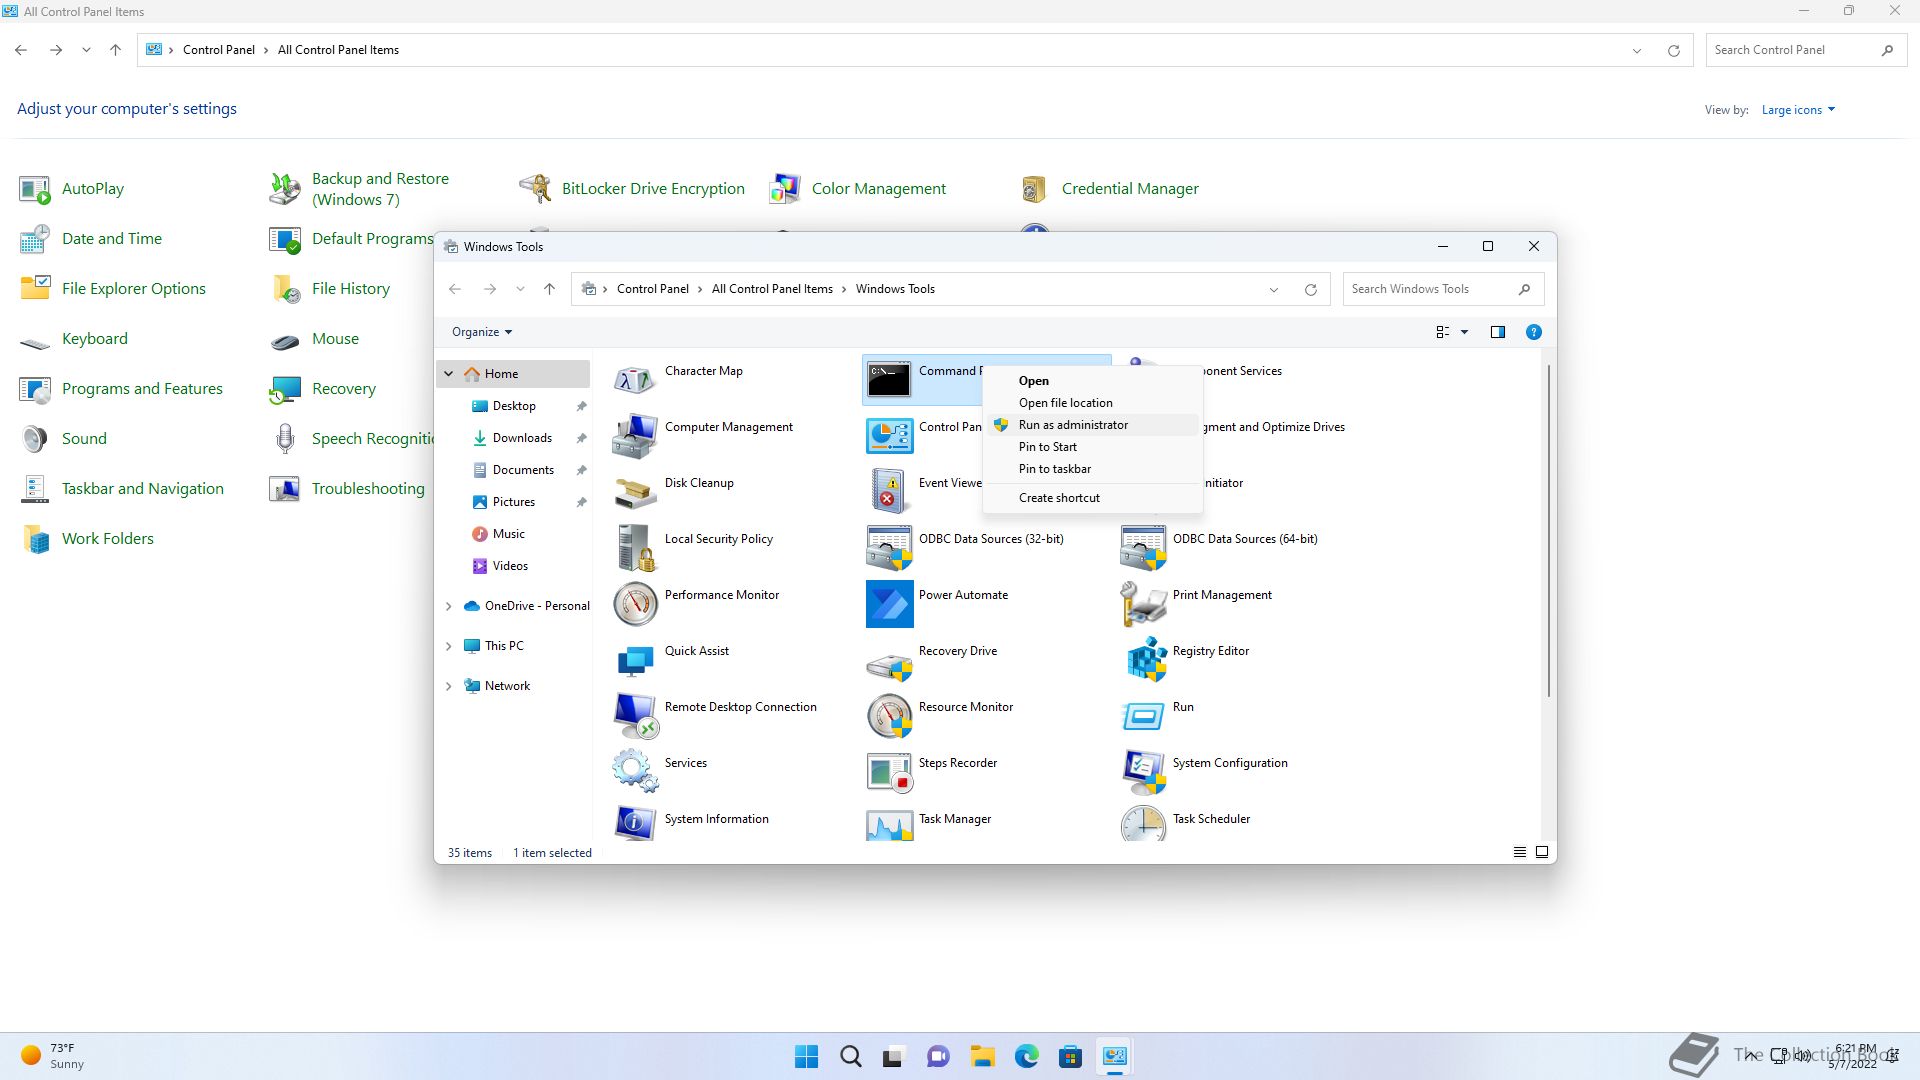Click the Windows Tools vertical scrollbar

click(1549, 530)
